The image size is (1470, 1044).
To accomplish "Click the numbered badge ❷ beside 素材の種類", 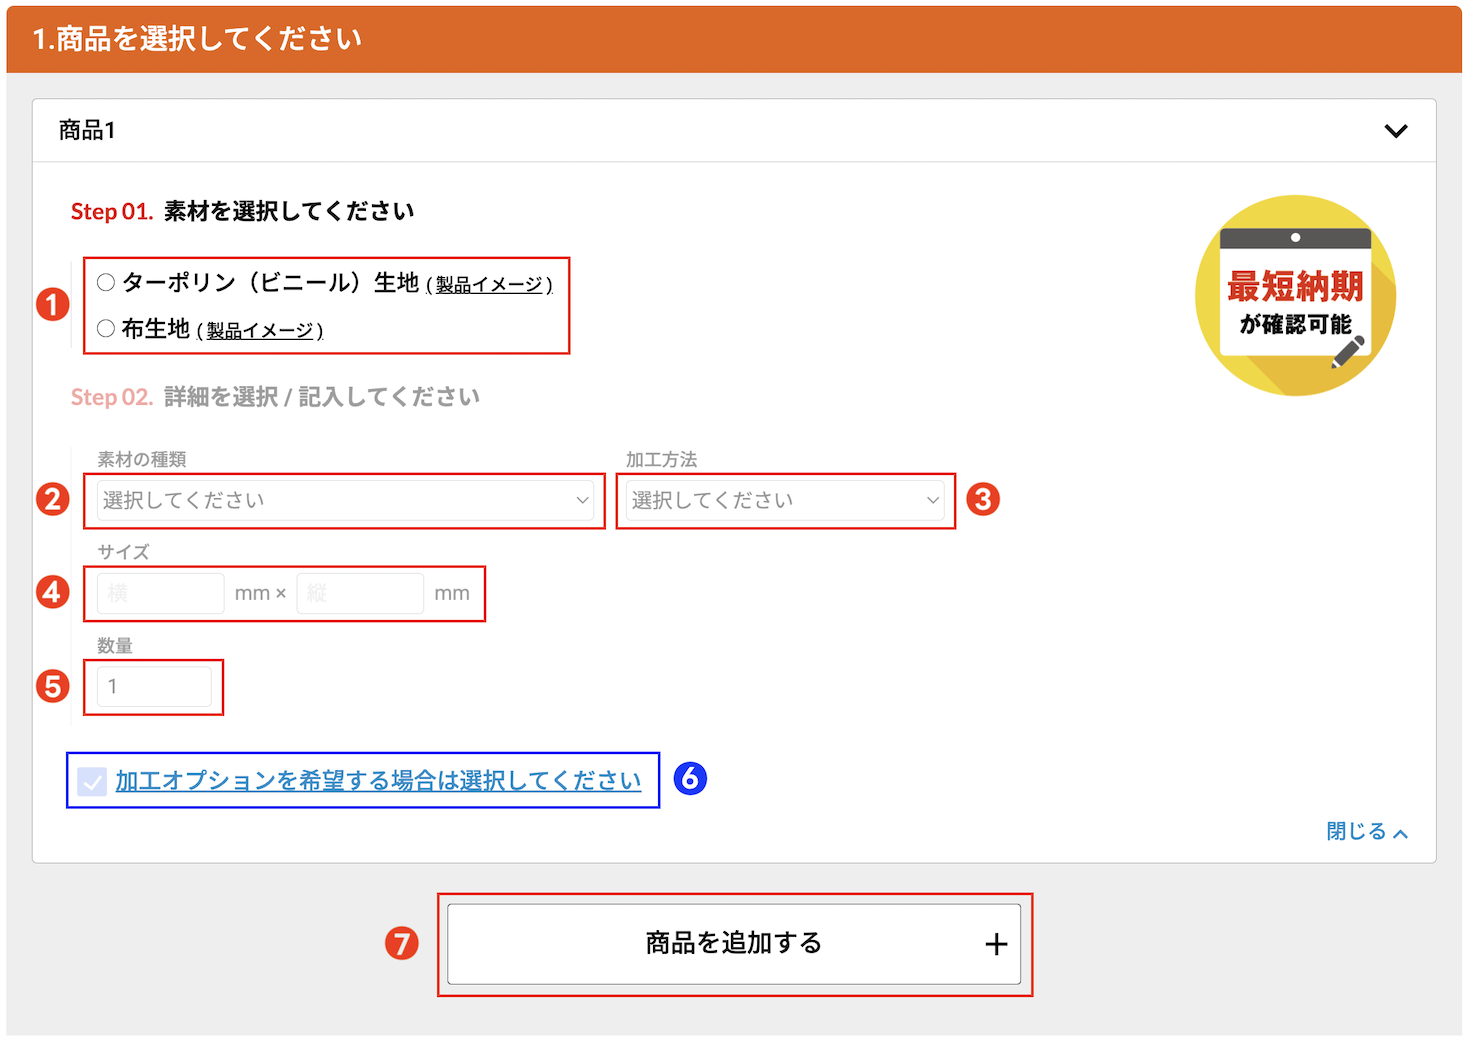I will pos(52,499).
